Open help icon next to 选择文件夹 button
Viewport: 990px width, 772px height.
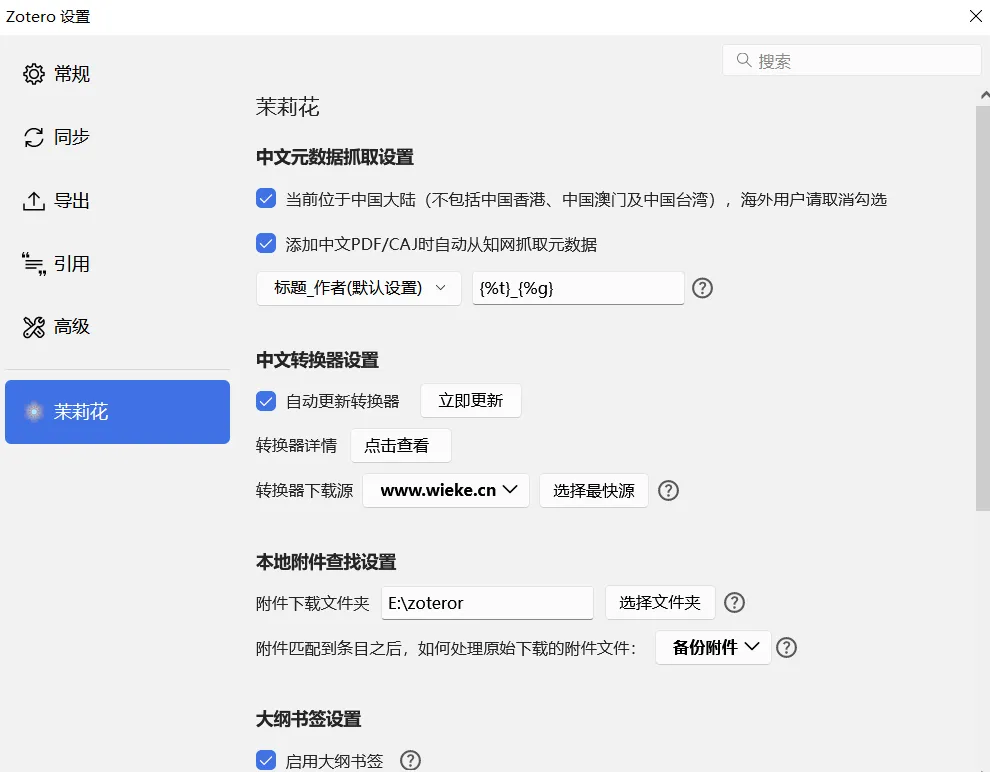click(x=734, y=603)
